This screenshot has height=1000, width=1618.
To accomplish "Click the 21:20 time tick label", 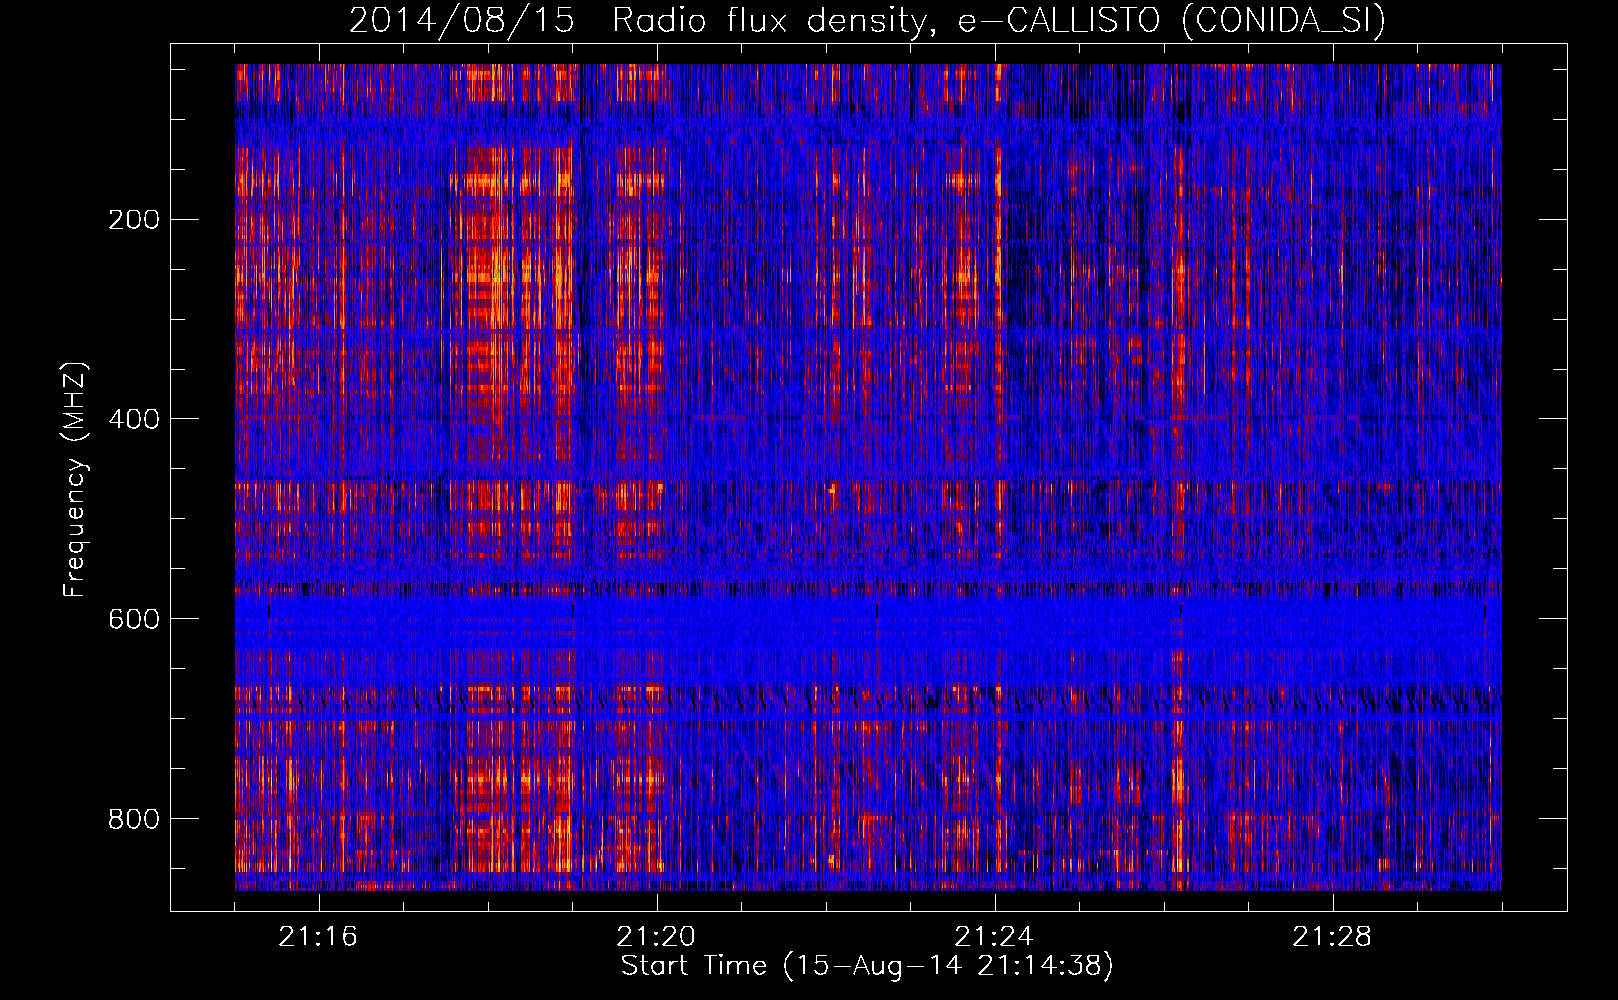I will pos(657,937).
